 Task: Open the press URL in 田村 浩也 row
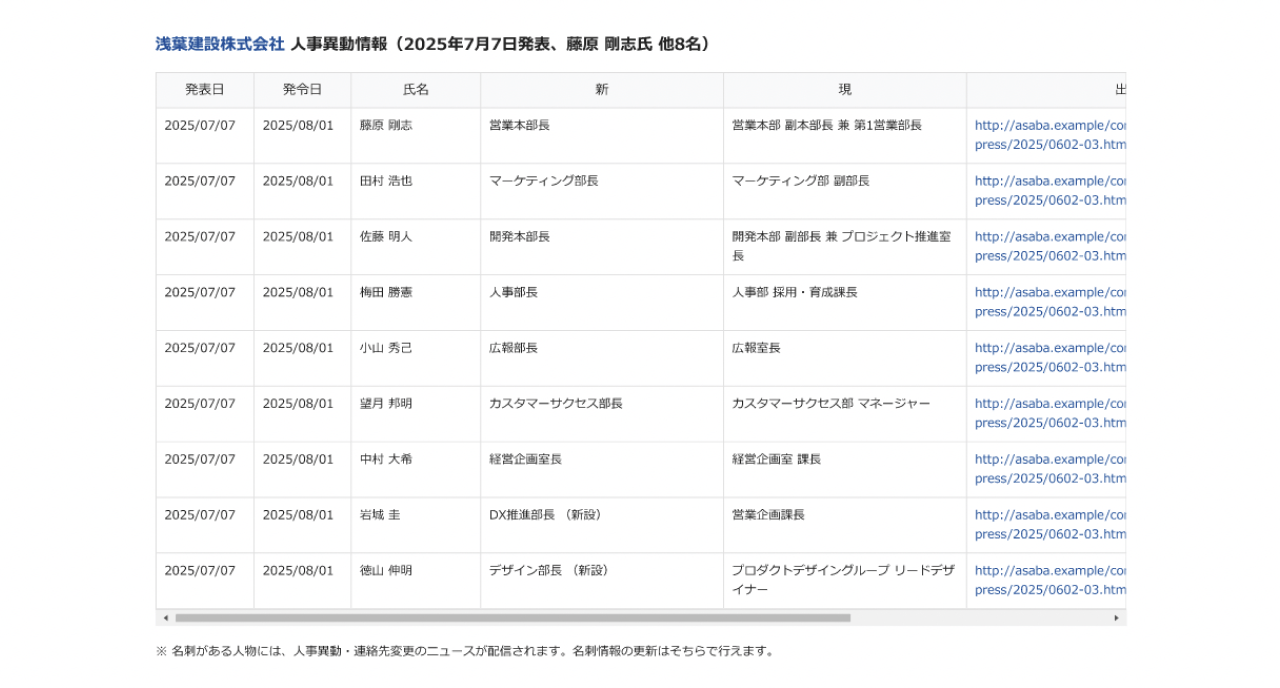click(1050, 191)
